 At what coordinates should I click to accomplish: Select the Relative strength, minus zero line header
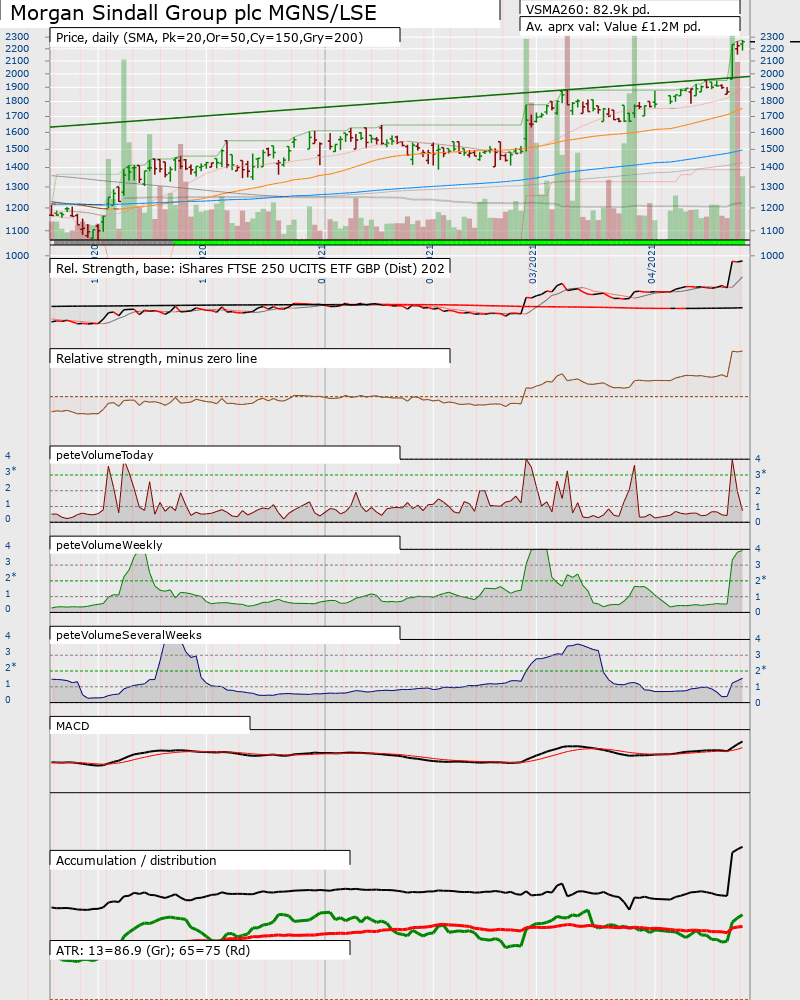click(156, 358)
